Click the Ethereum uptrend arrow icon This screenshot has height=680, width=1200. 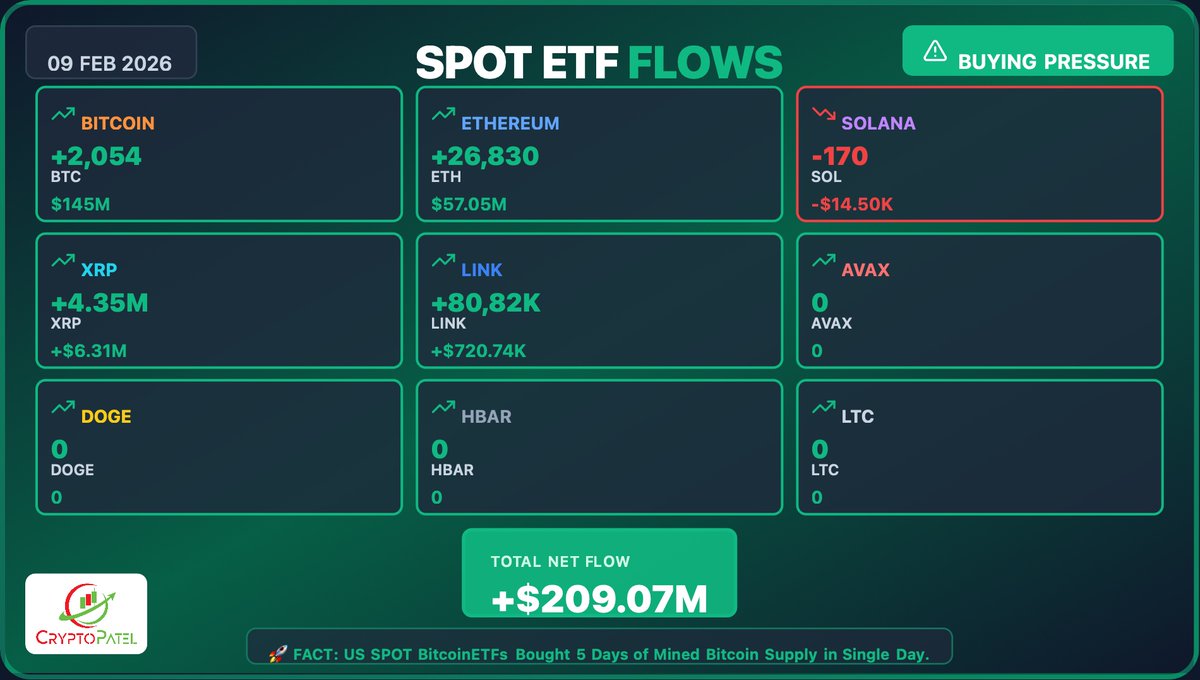pyautogui.click(x=443, y=115)
